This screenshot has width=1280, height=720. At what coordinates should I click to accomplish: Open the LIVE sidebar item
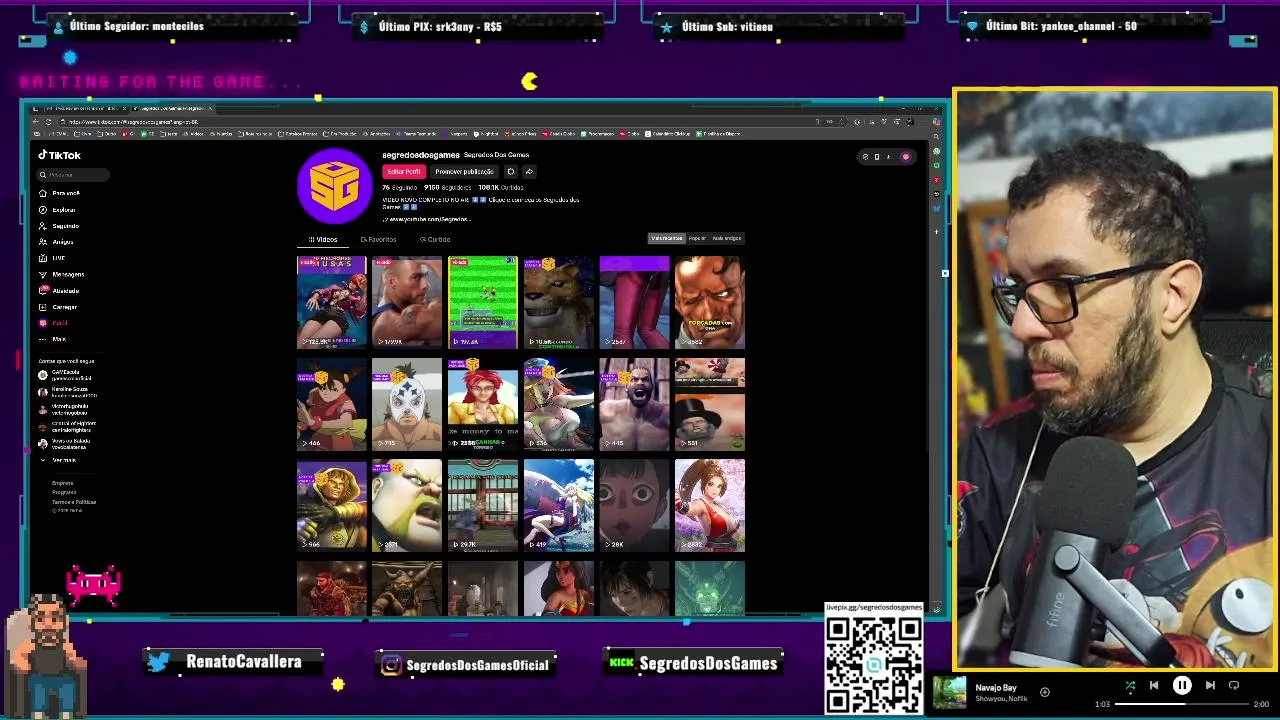52,258
